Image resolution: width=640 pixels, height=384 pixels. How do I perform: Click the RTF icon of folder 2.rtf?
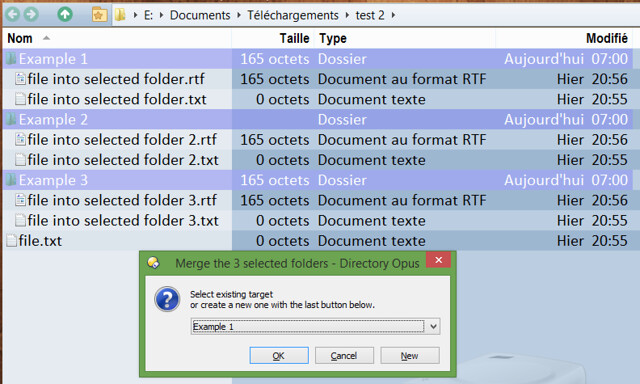(x=20, y=140)
